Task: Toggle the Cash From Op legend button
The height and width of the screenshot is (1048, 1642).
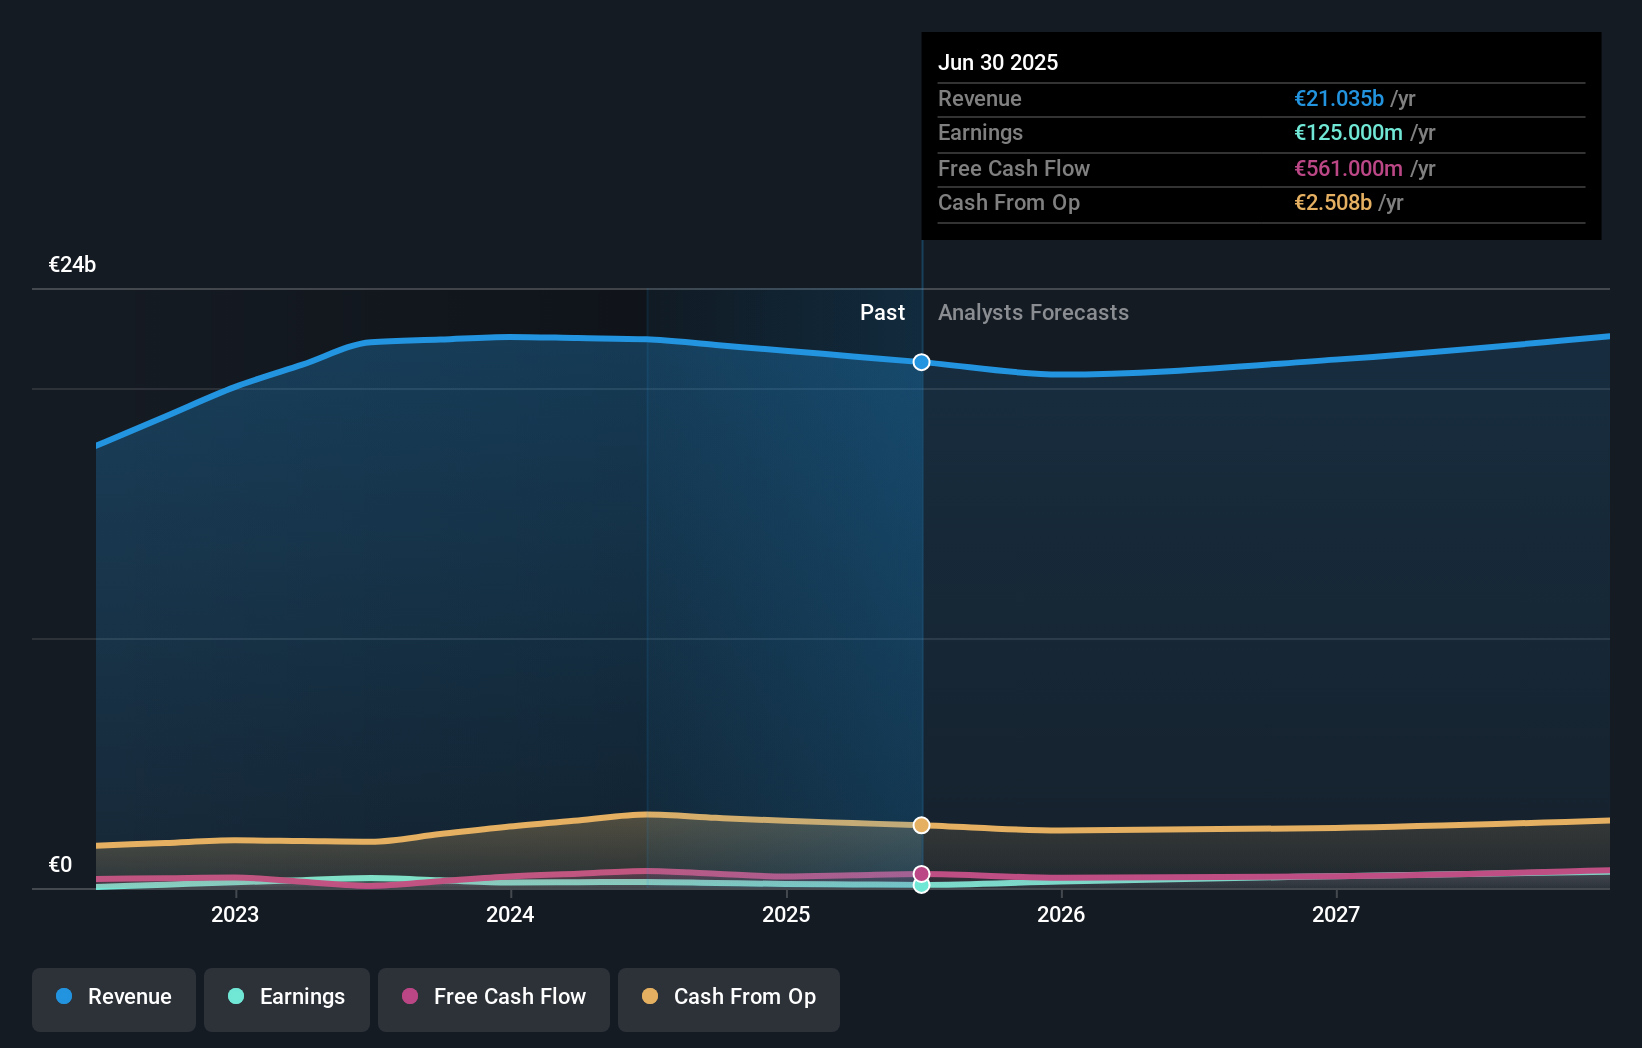Action: [729, 999]
